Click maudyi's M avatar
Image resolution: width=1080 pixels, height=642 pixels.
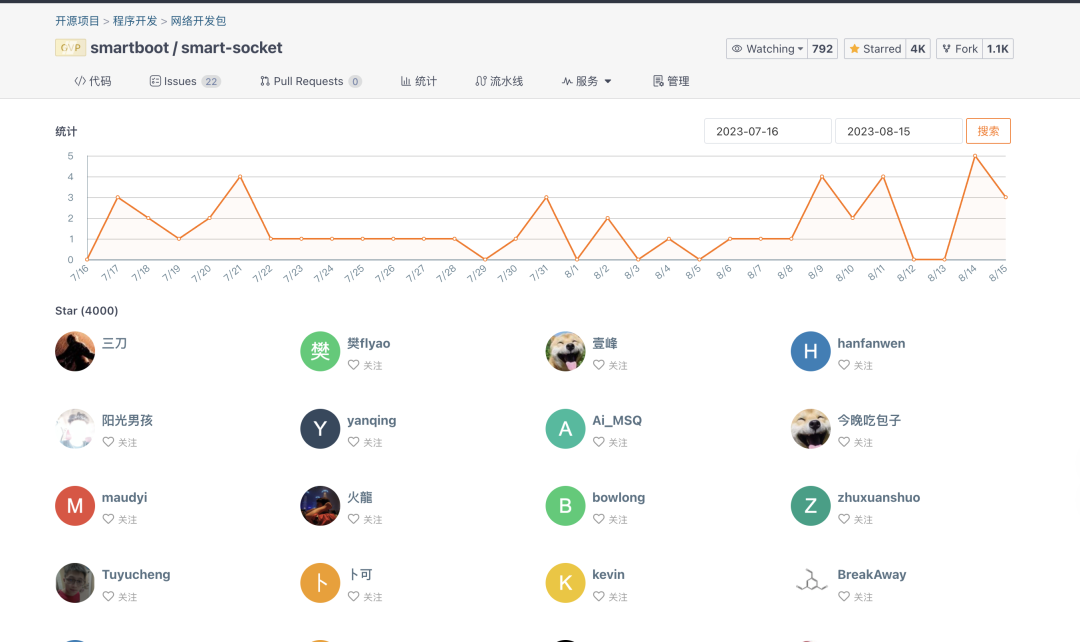point(75,506)
